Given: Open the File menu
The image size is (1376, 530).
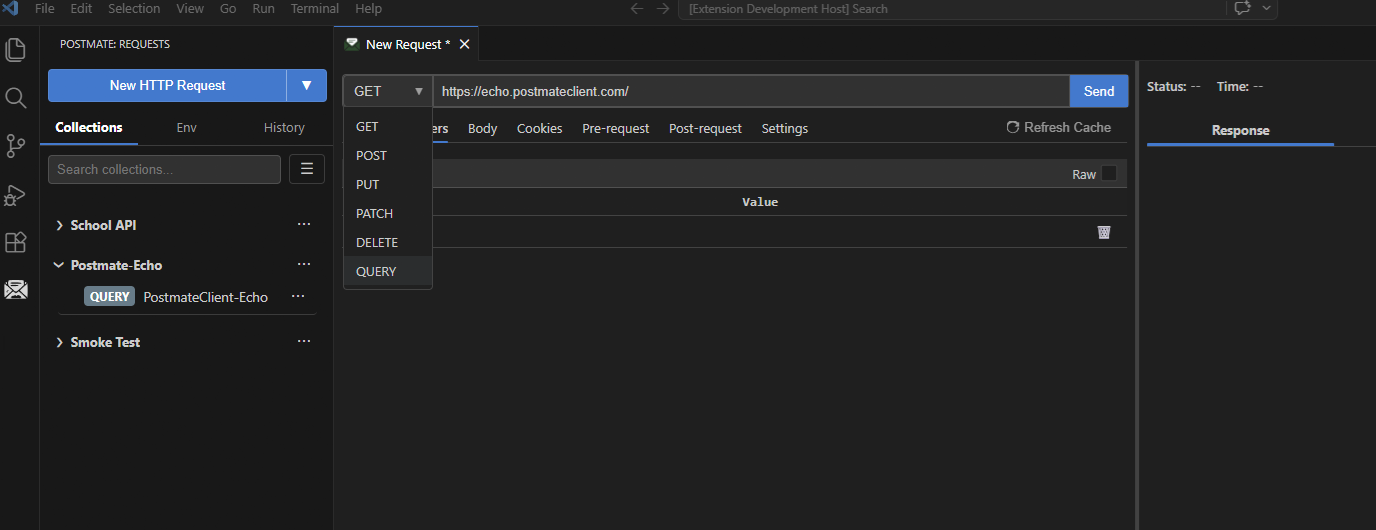Looking at the screenshot, I should [45, 8].
